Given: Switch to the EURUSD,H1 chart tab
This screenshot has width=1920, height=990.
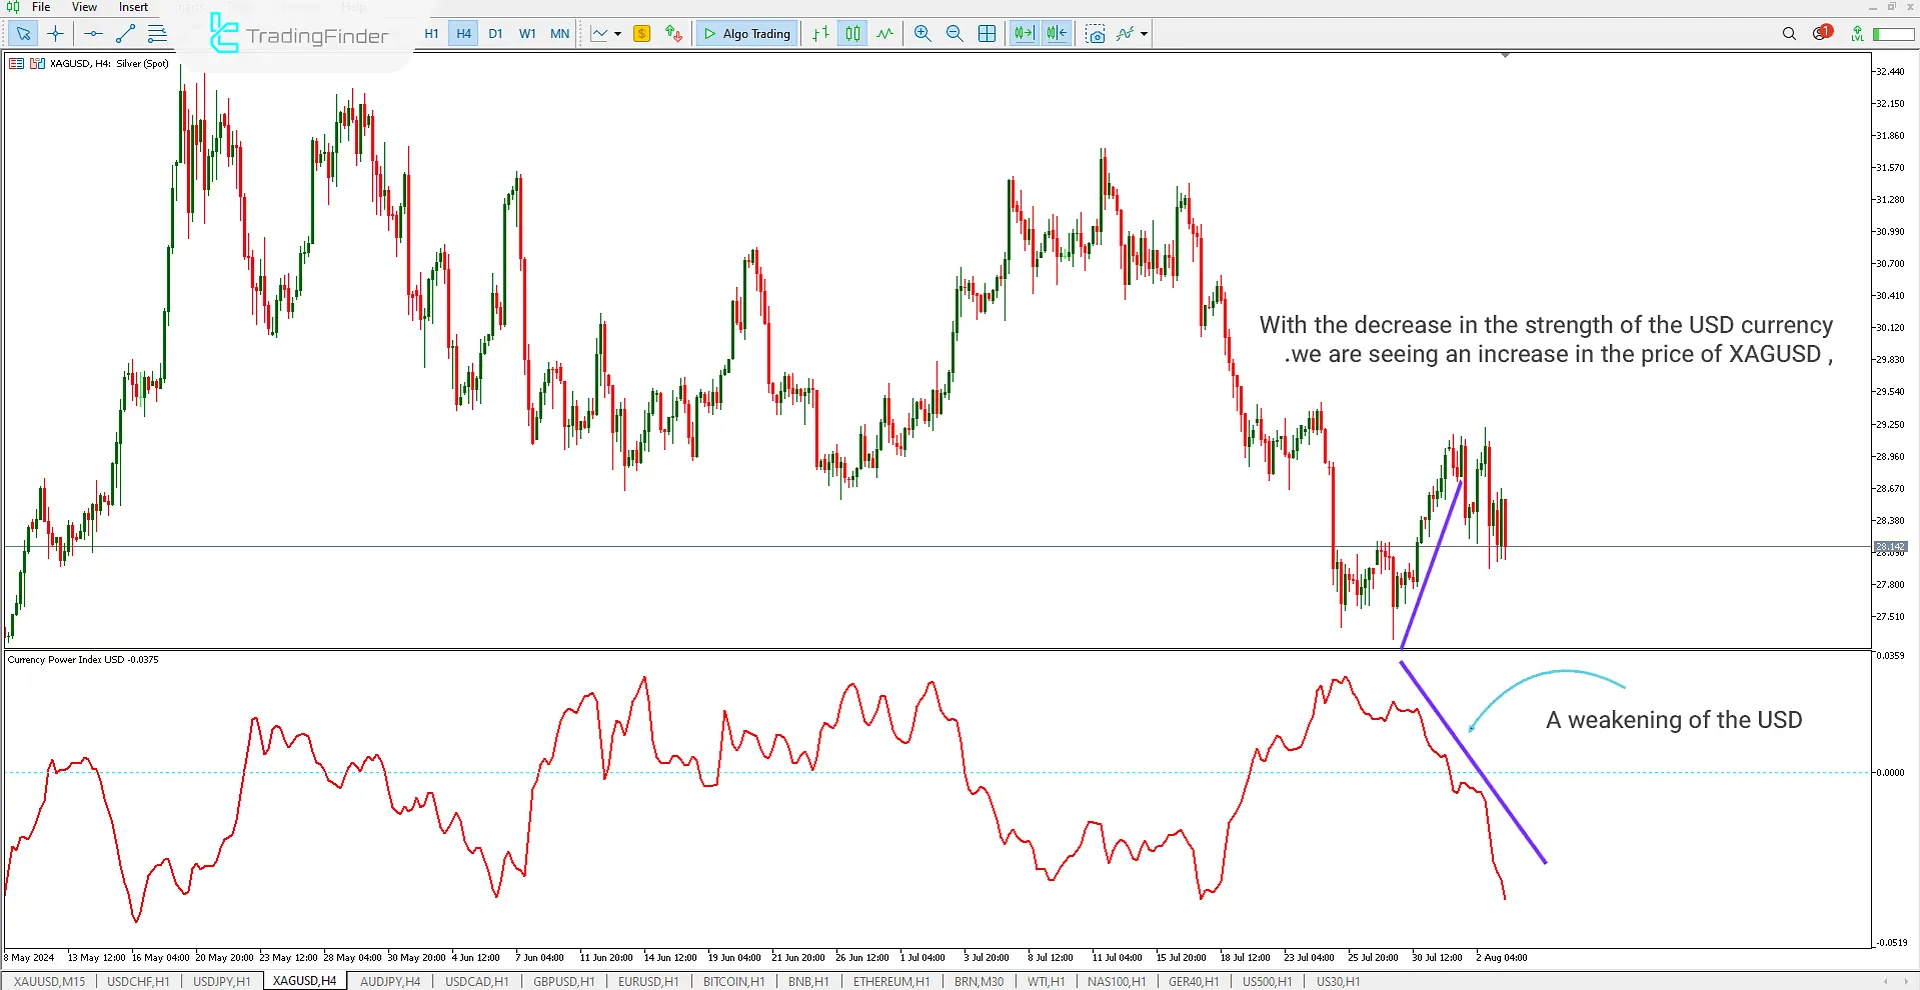Looking at the screenshot, I should pyautogui.click(x=648, y=981).
